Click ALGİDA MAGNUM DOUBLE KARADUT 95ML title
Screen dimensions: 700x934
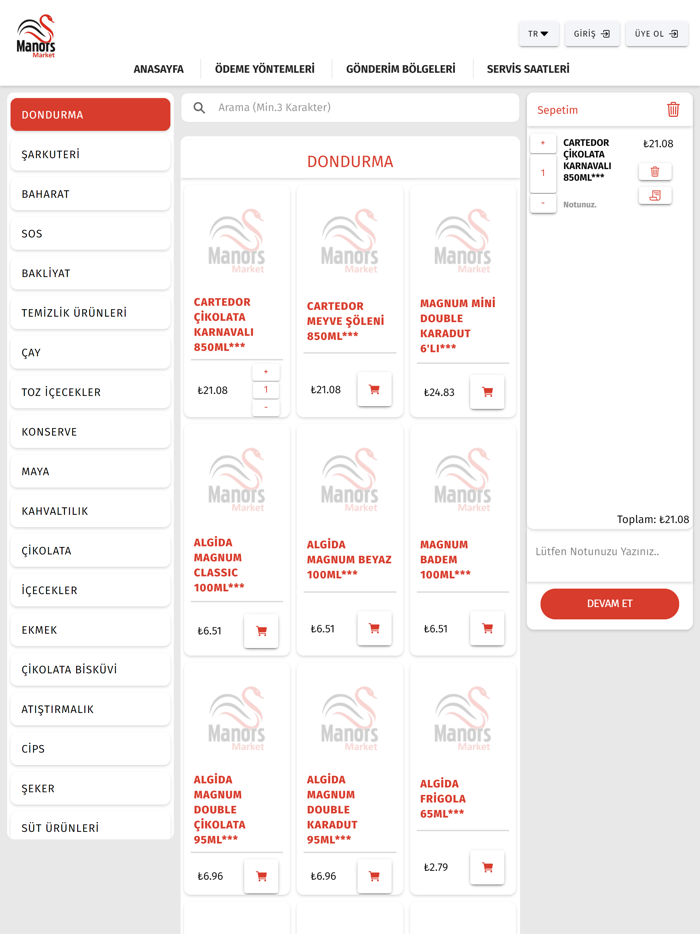tap(332, 809)
